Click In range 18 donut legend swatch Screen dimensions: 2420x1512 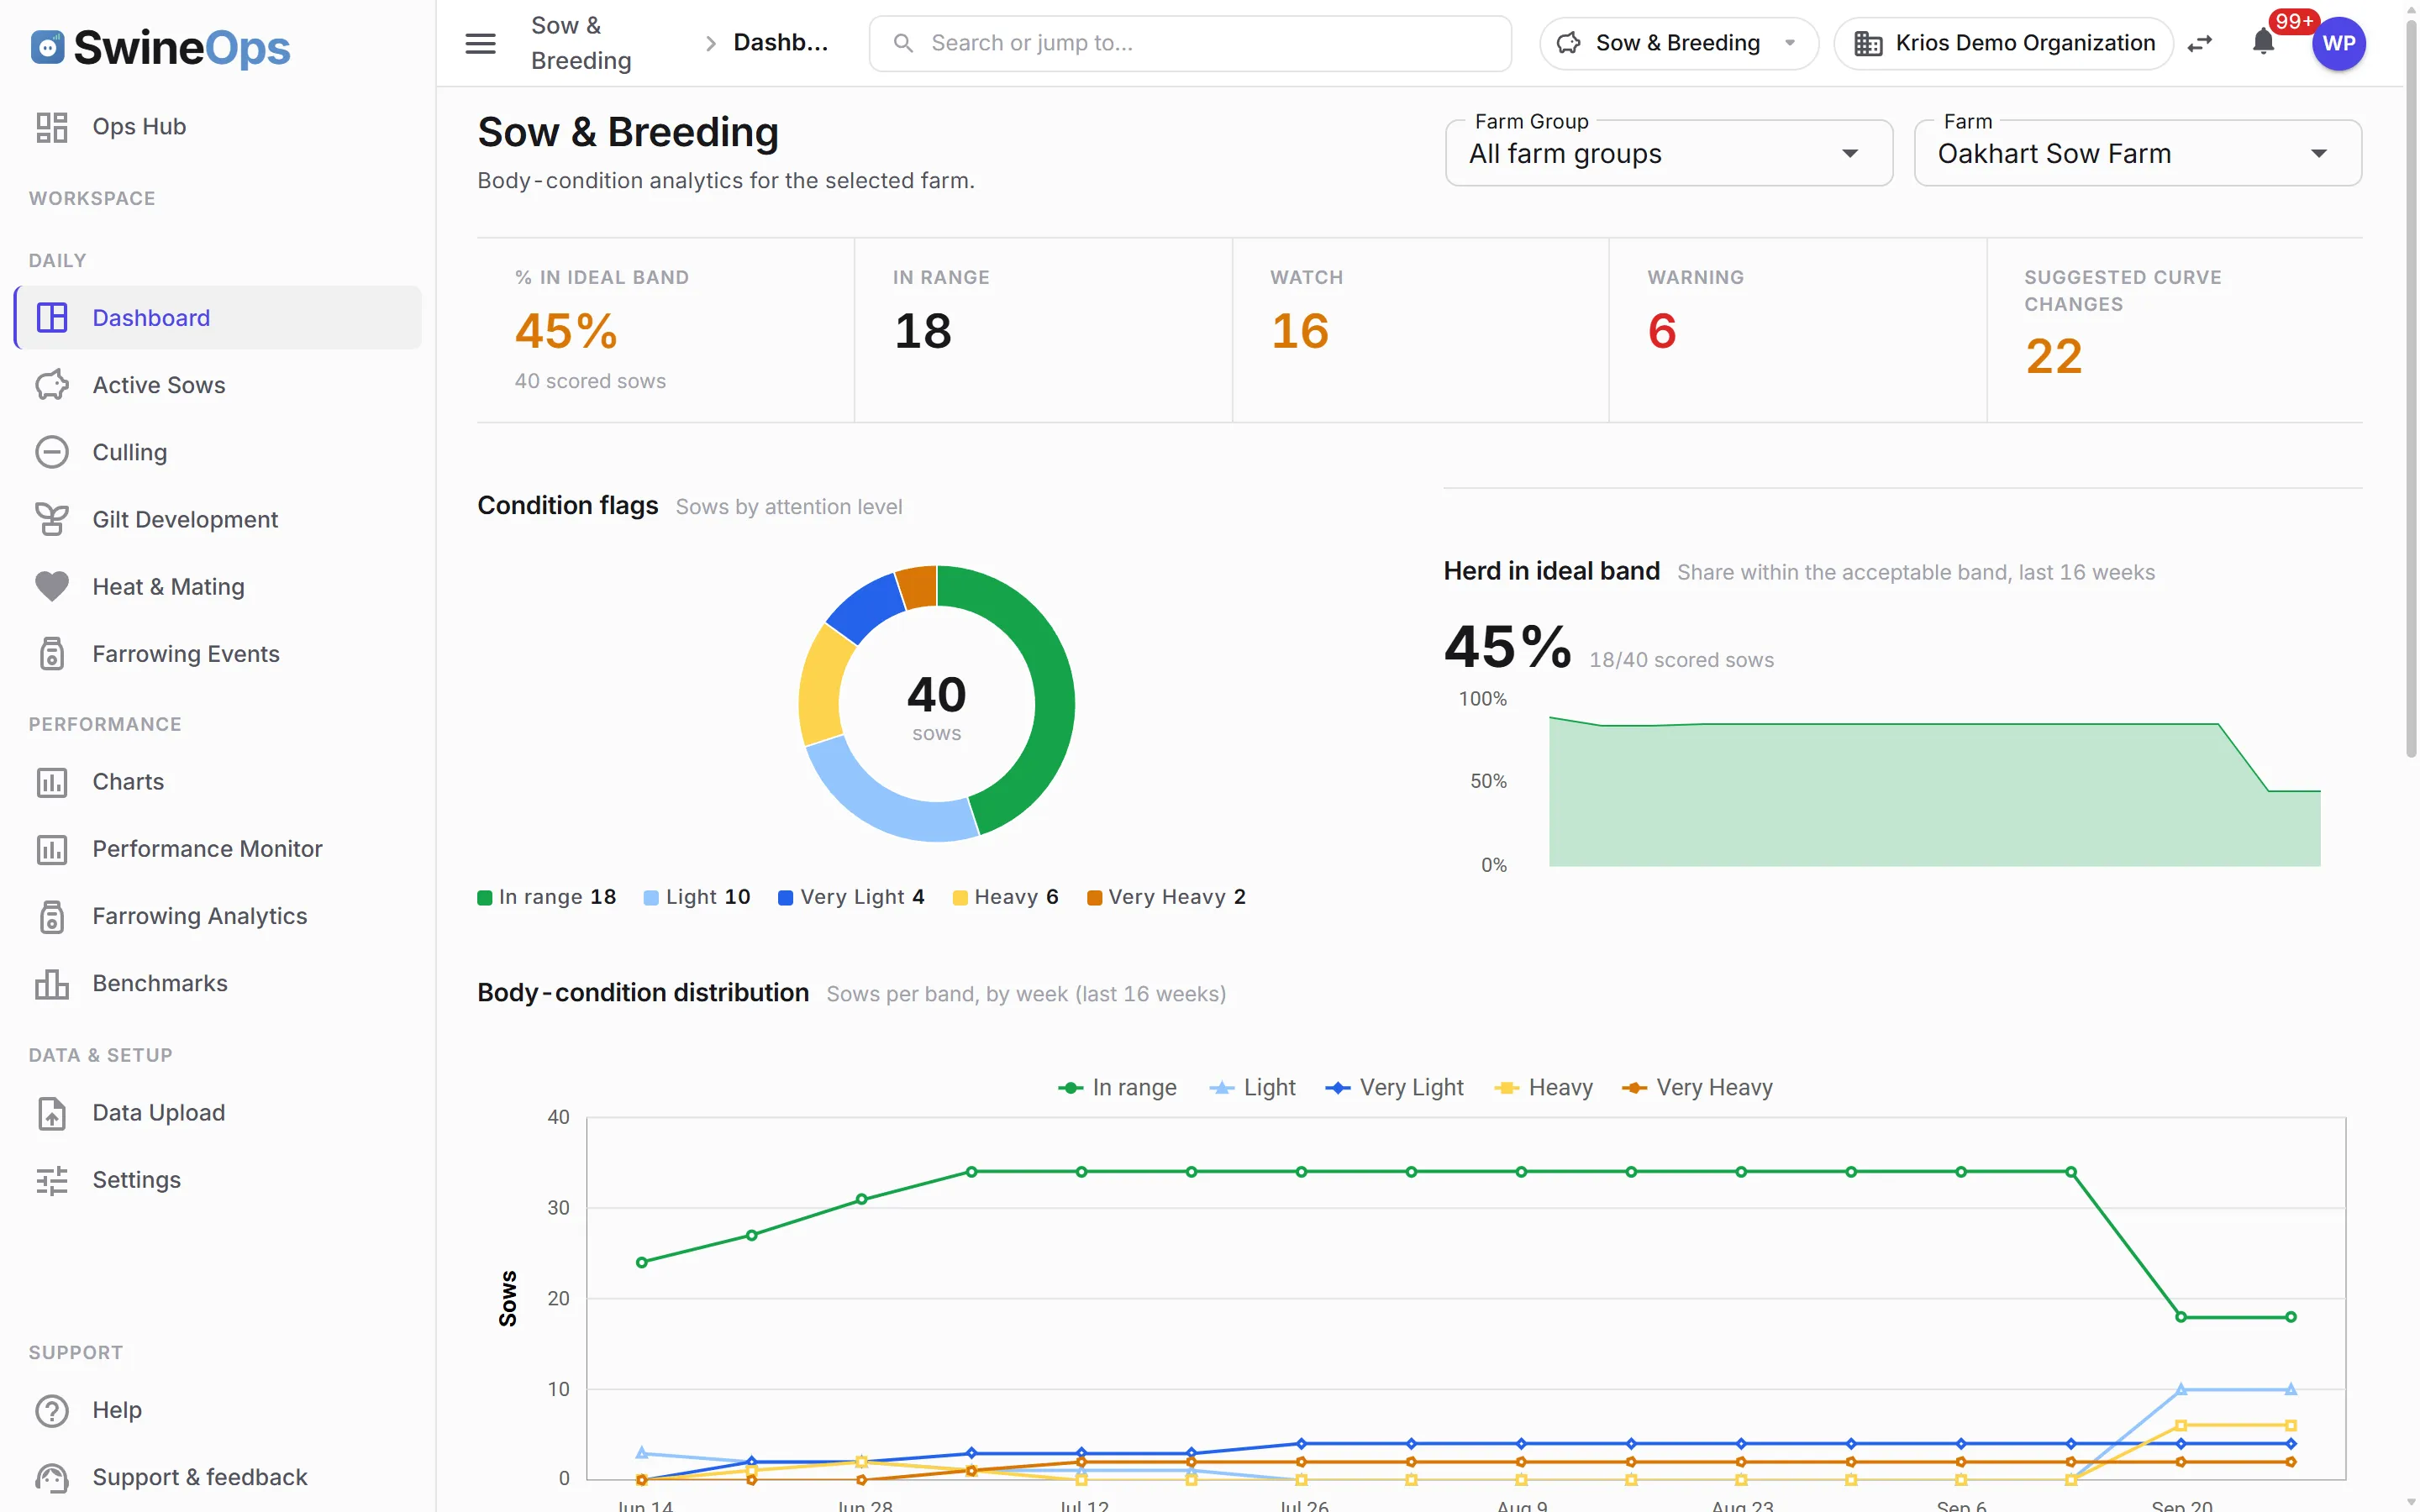[x=485, y=898]
